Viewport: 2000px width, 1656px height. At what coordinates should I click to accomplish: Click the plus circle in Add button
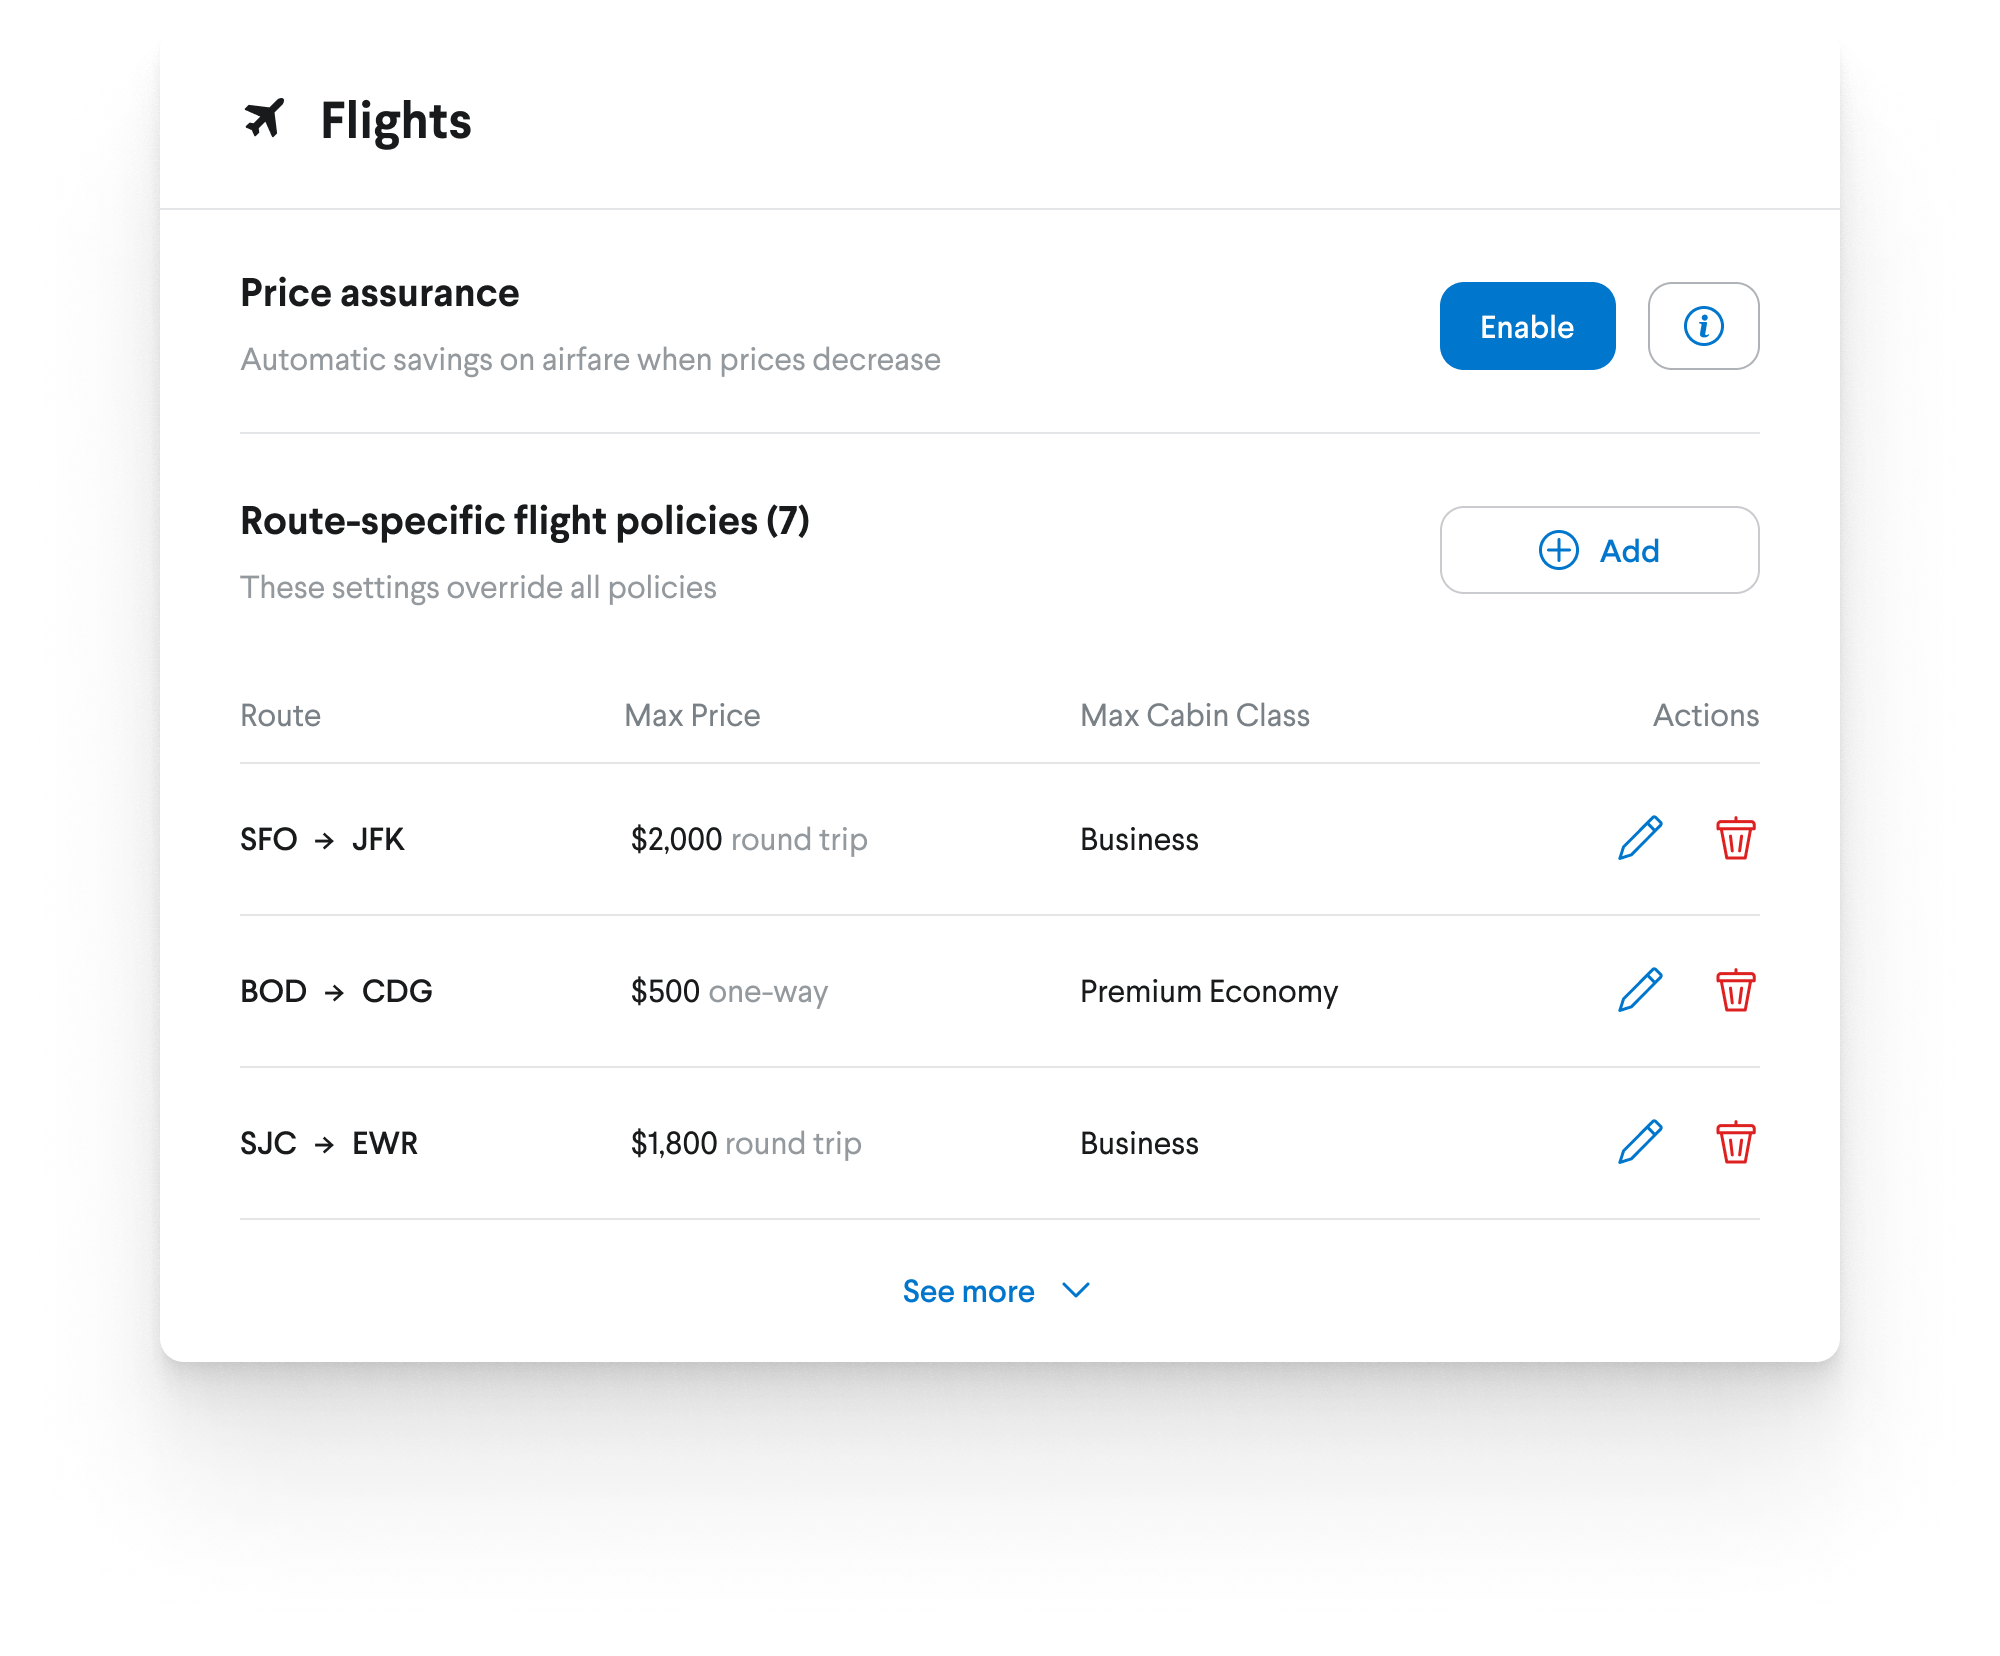pyautogui.click(x=1558, y=550)
